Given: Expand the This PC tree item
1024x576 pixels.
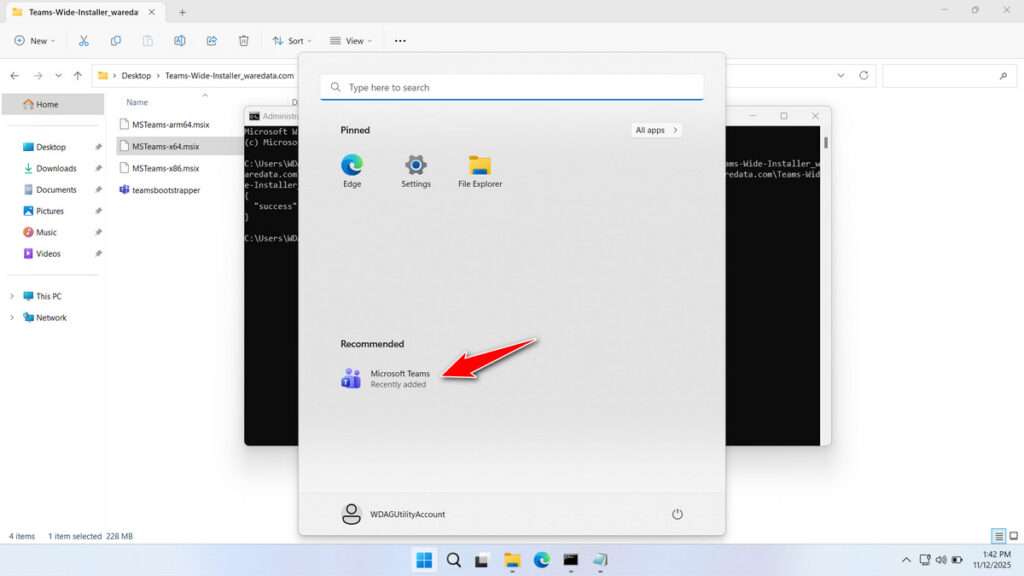Looking at the screenshot, I should 12,296.
